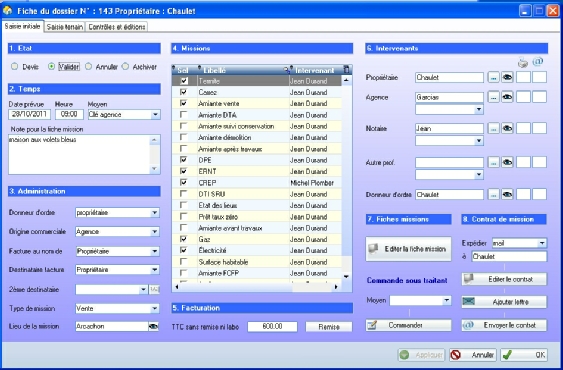Click Editer la fiche mission button
The image size is (563, 370).
click(x=409, y=249)
